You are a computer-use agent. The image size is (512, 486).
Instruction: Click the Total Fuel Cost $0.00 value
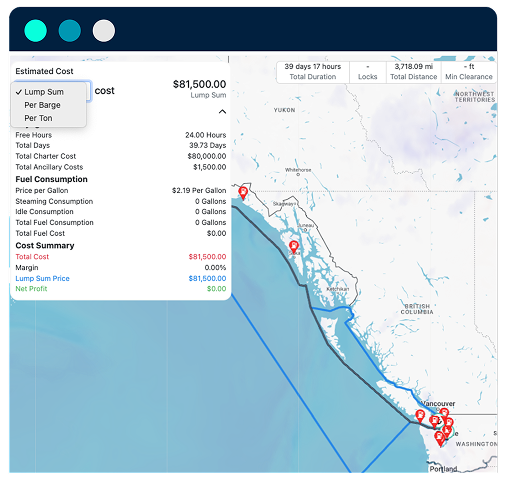pos(216,233)
